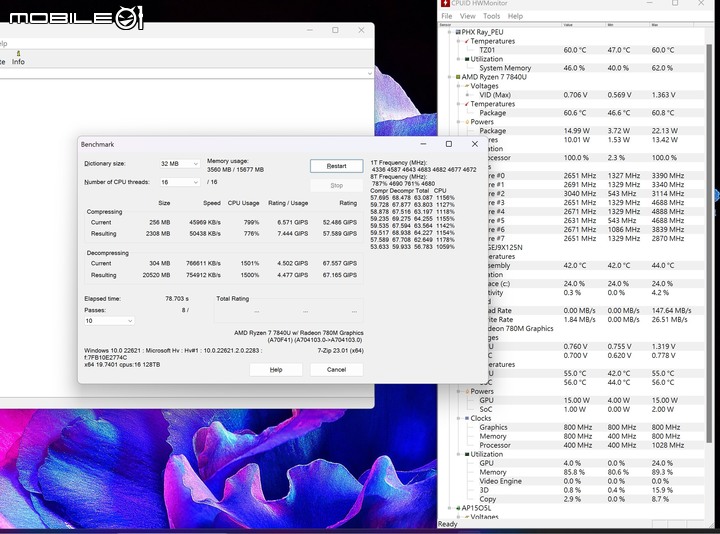This screenshot has height=534, width=720.
Task: Open the 7-Zip address bar dropdown arrow
Action: [x=370, y=73]
